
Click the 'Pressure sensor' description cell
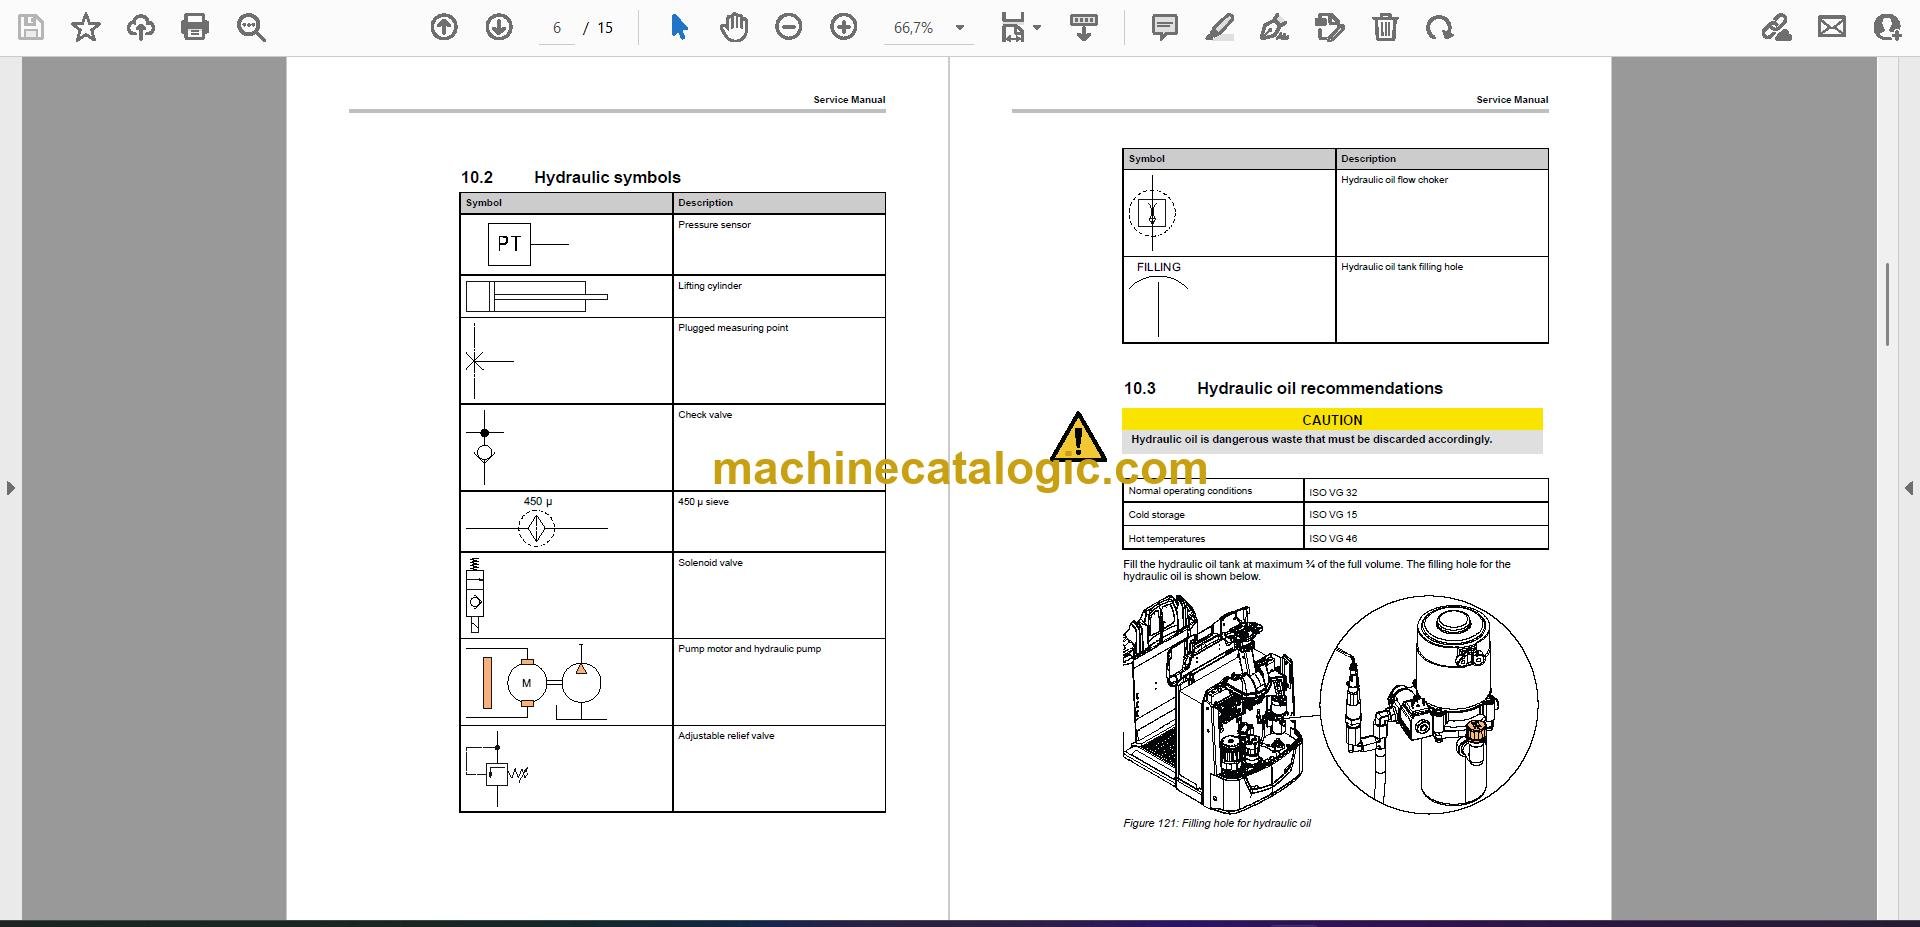click(x=779, y=244)
